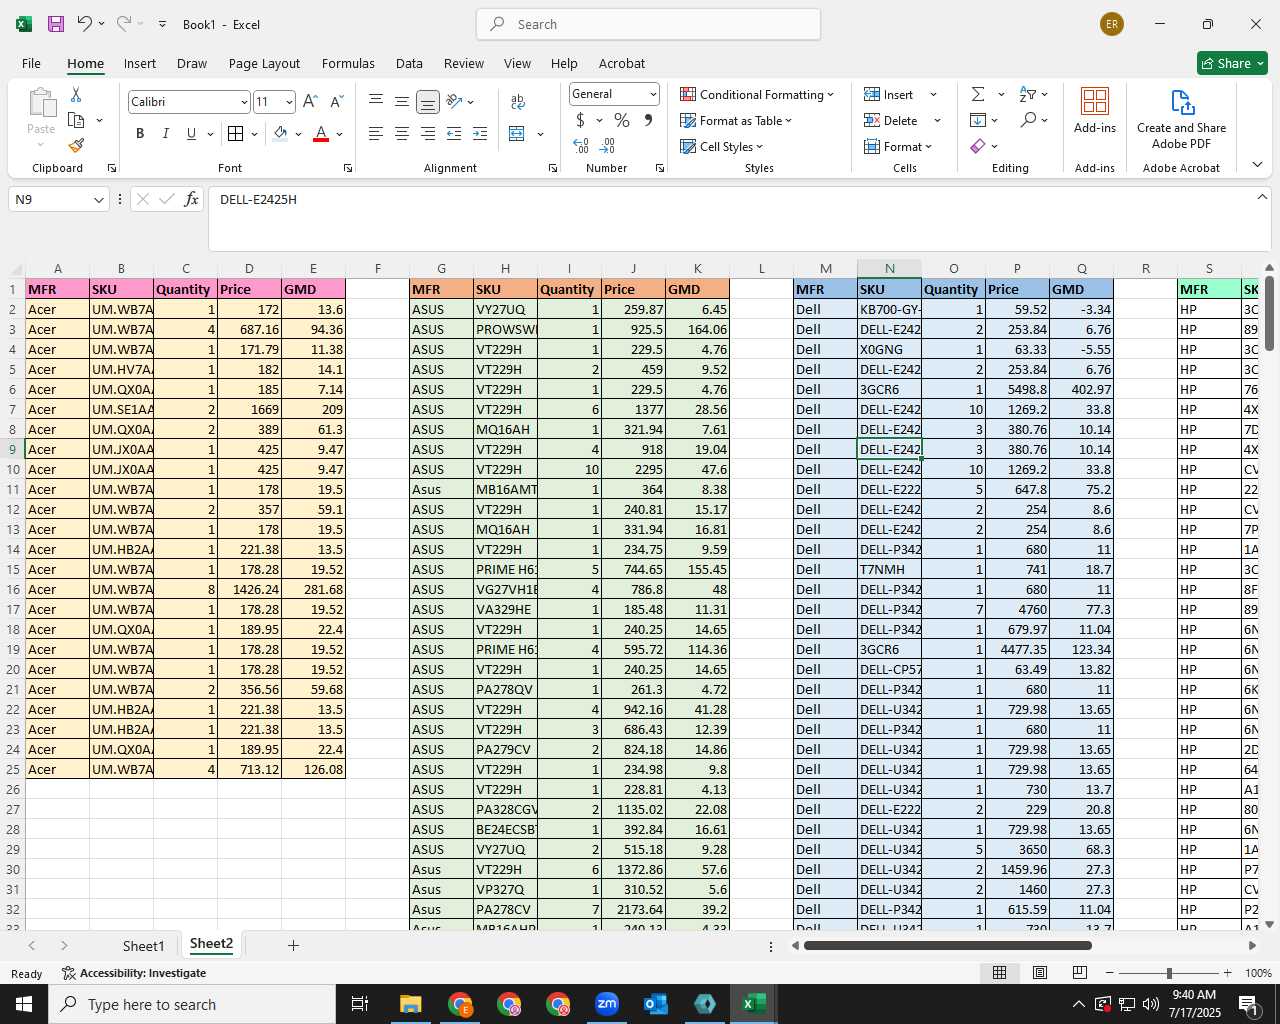The image size is (1280, 1024).
Task: Toggle Middle Align
Action: [402, 101]
